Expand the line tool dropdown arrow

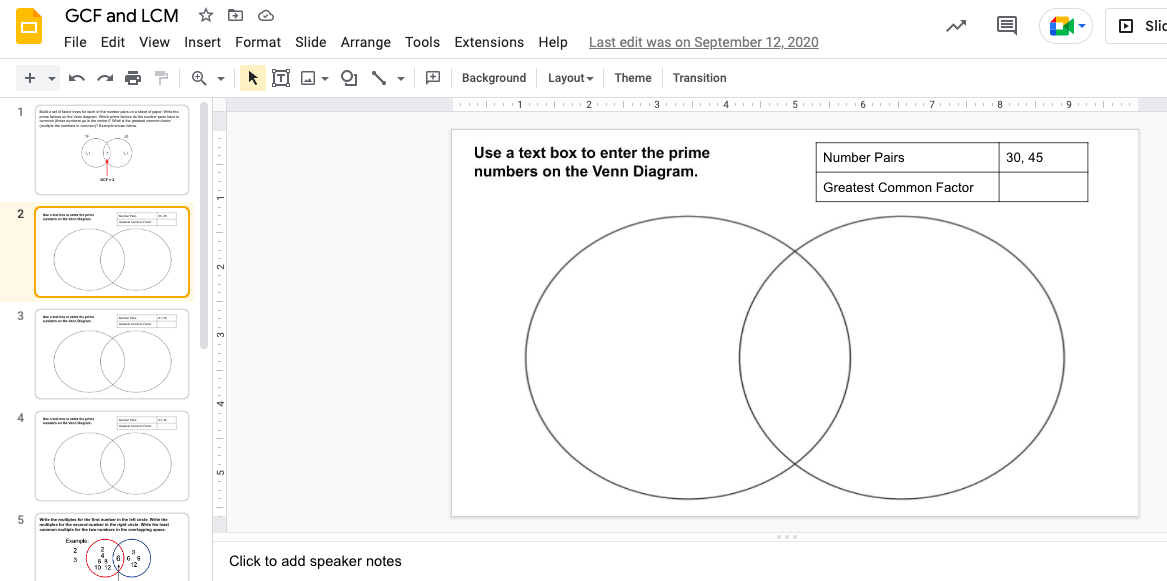click(401, 78)
